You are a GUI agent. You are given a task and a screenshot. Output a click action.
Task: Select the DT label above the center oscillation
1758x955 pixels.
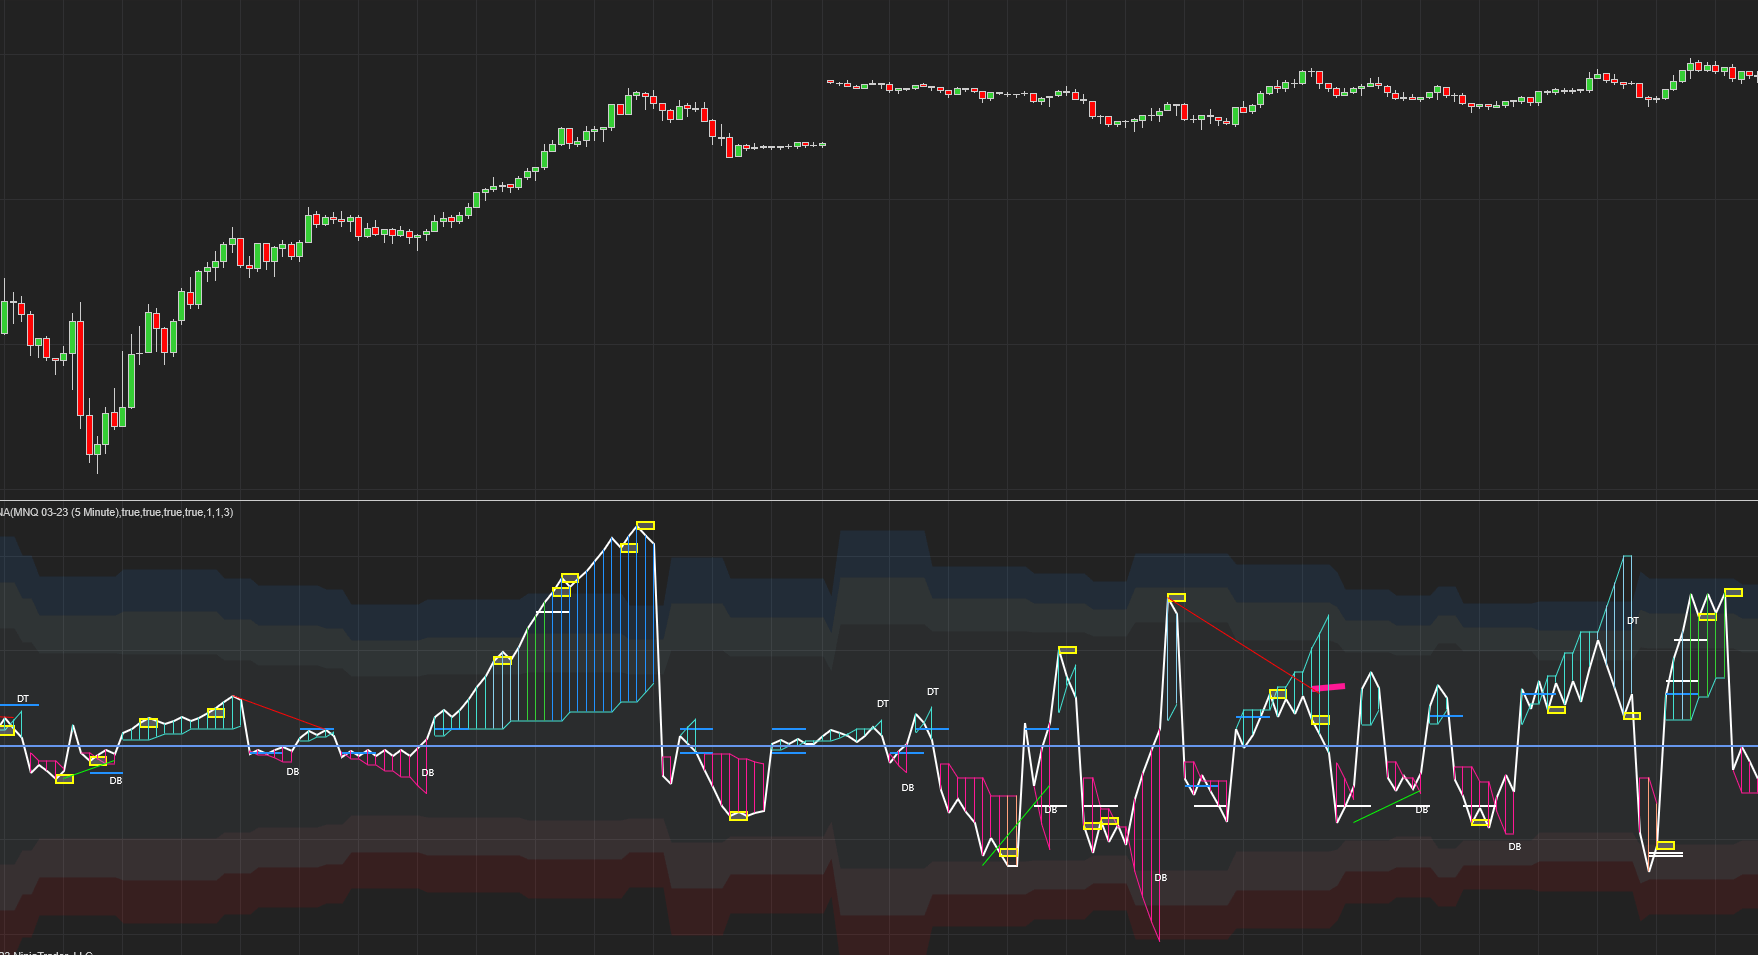click(932, 691)
